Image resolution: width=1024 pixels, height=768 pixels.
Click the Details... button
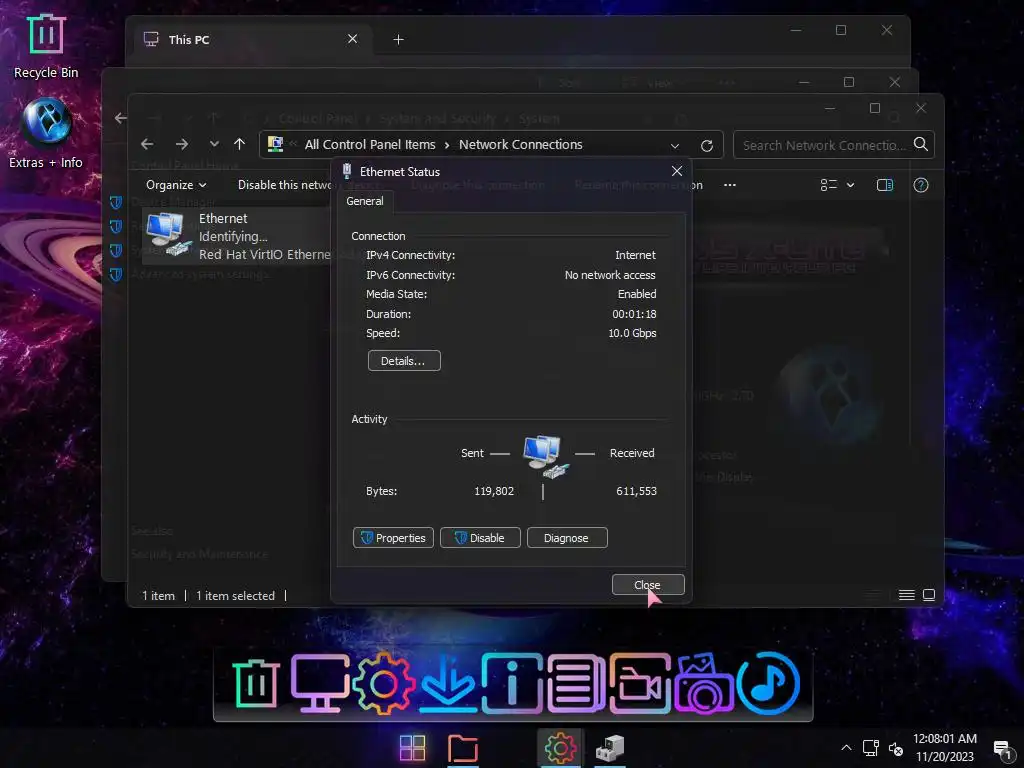coord(404,360)
